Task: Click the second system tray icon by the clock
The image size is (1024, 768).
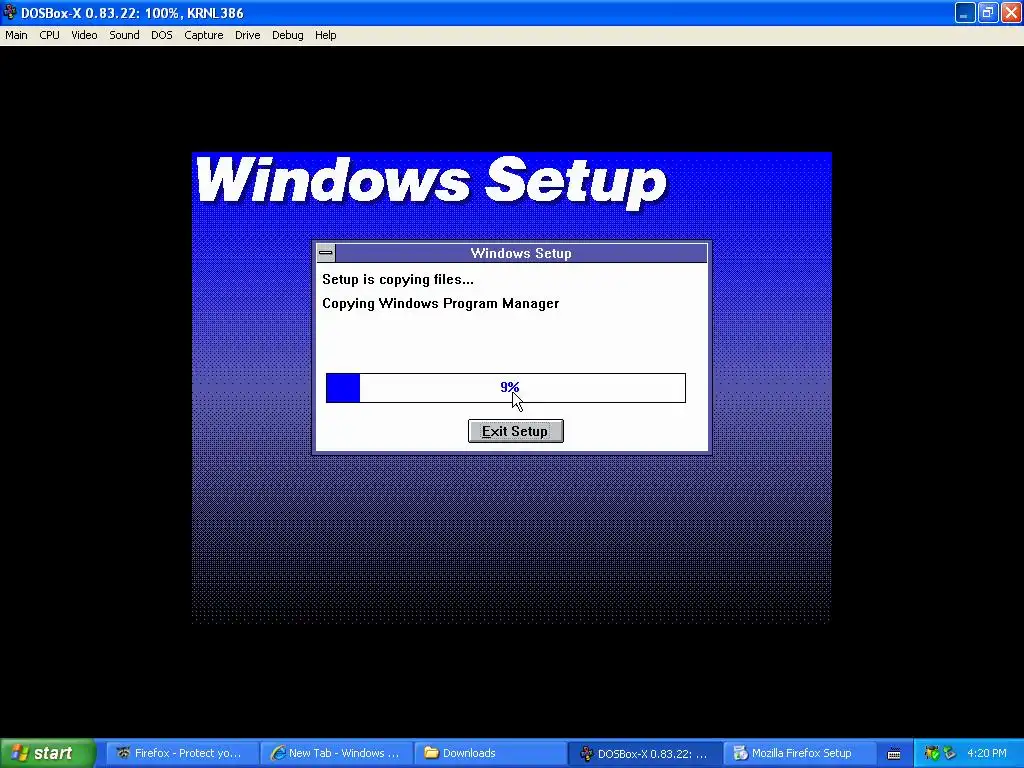Action: point(950,753)
